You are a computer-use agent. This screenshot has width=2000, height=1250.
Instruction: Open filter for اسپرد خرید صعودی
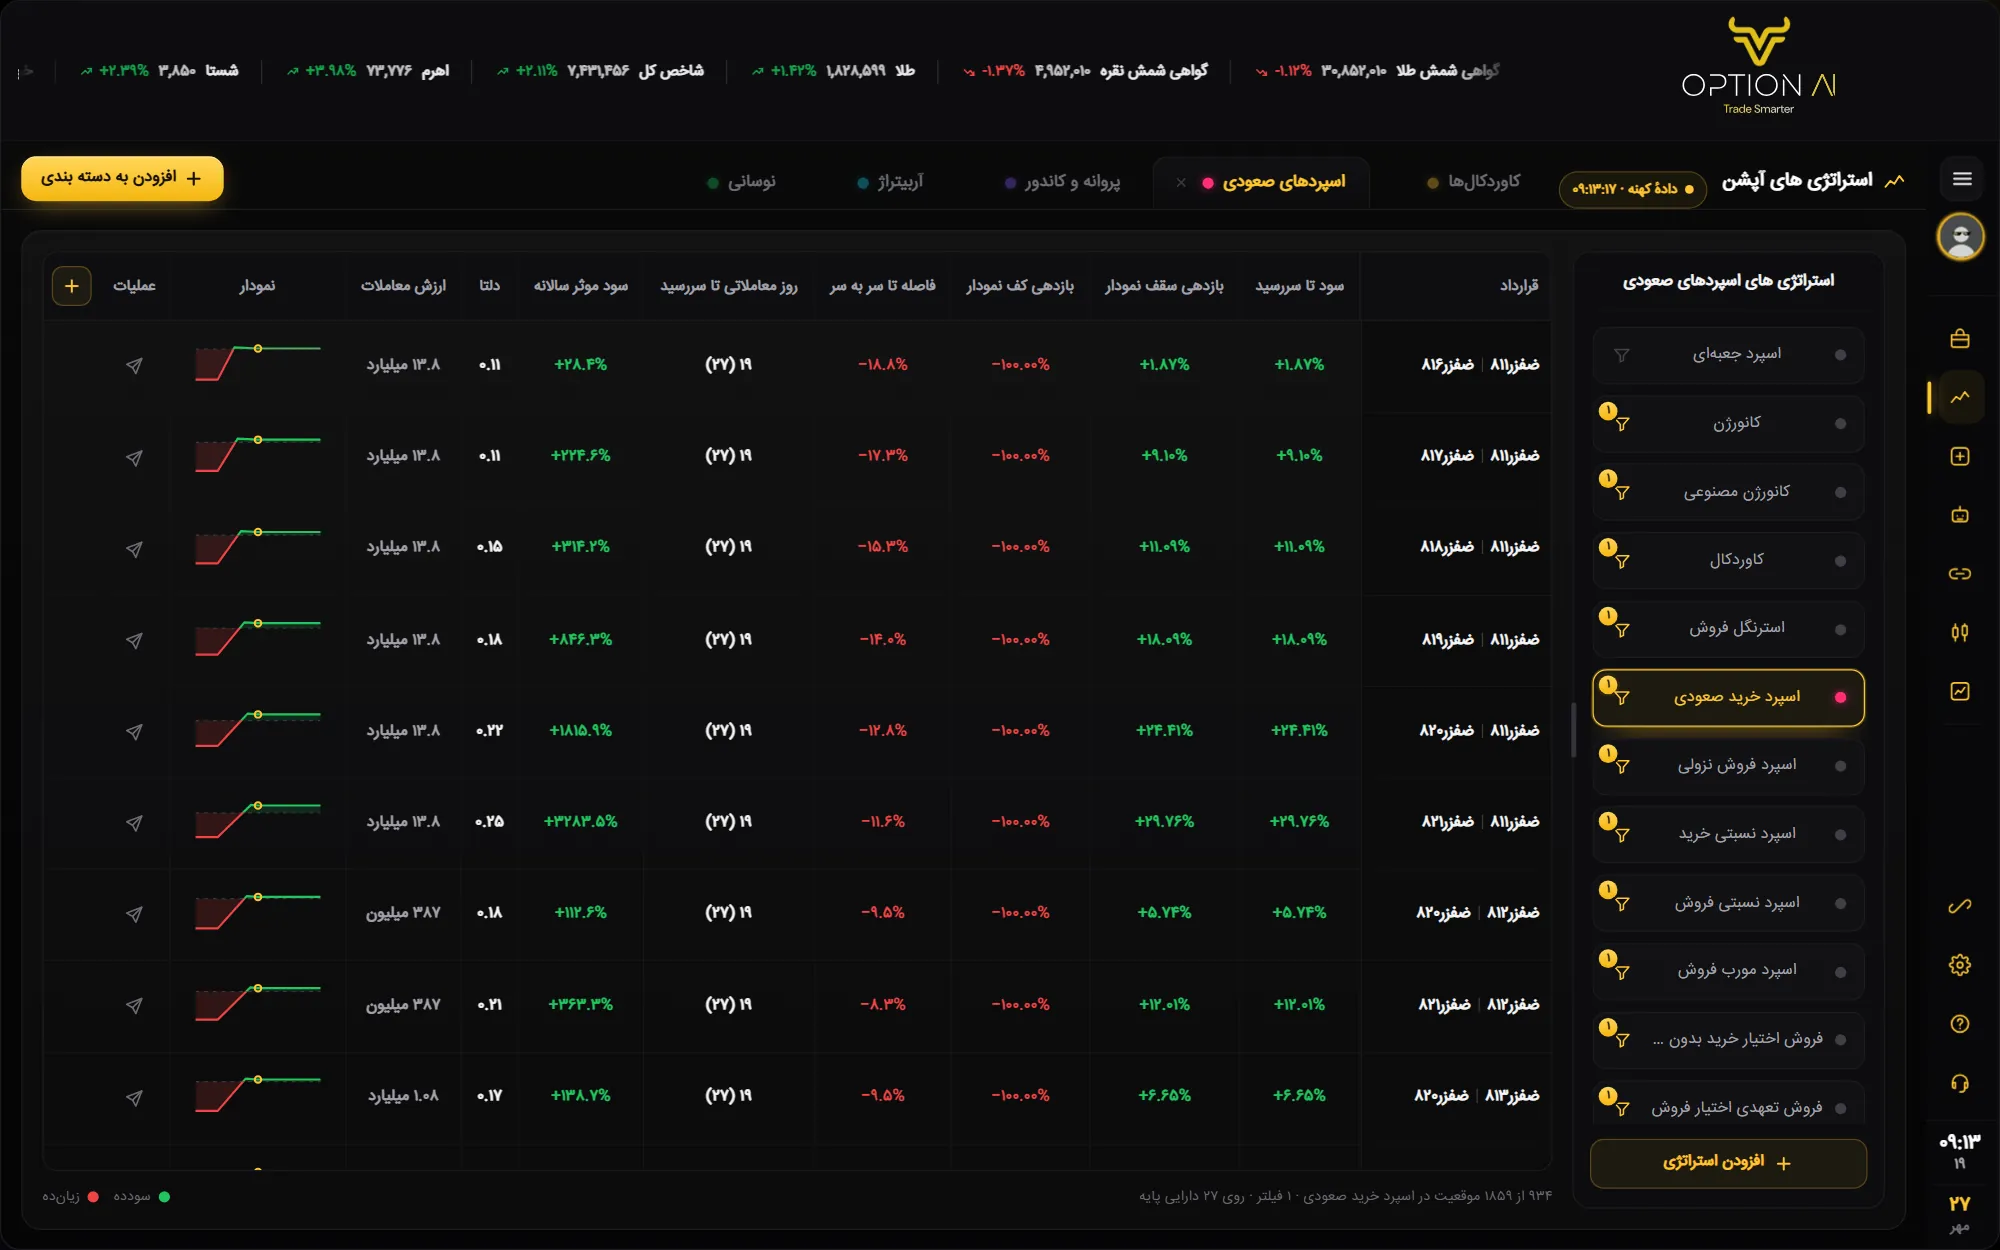(x=1622, y=698)
